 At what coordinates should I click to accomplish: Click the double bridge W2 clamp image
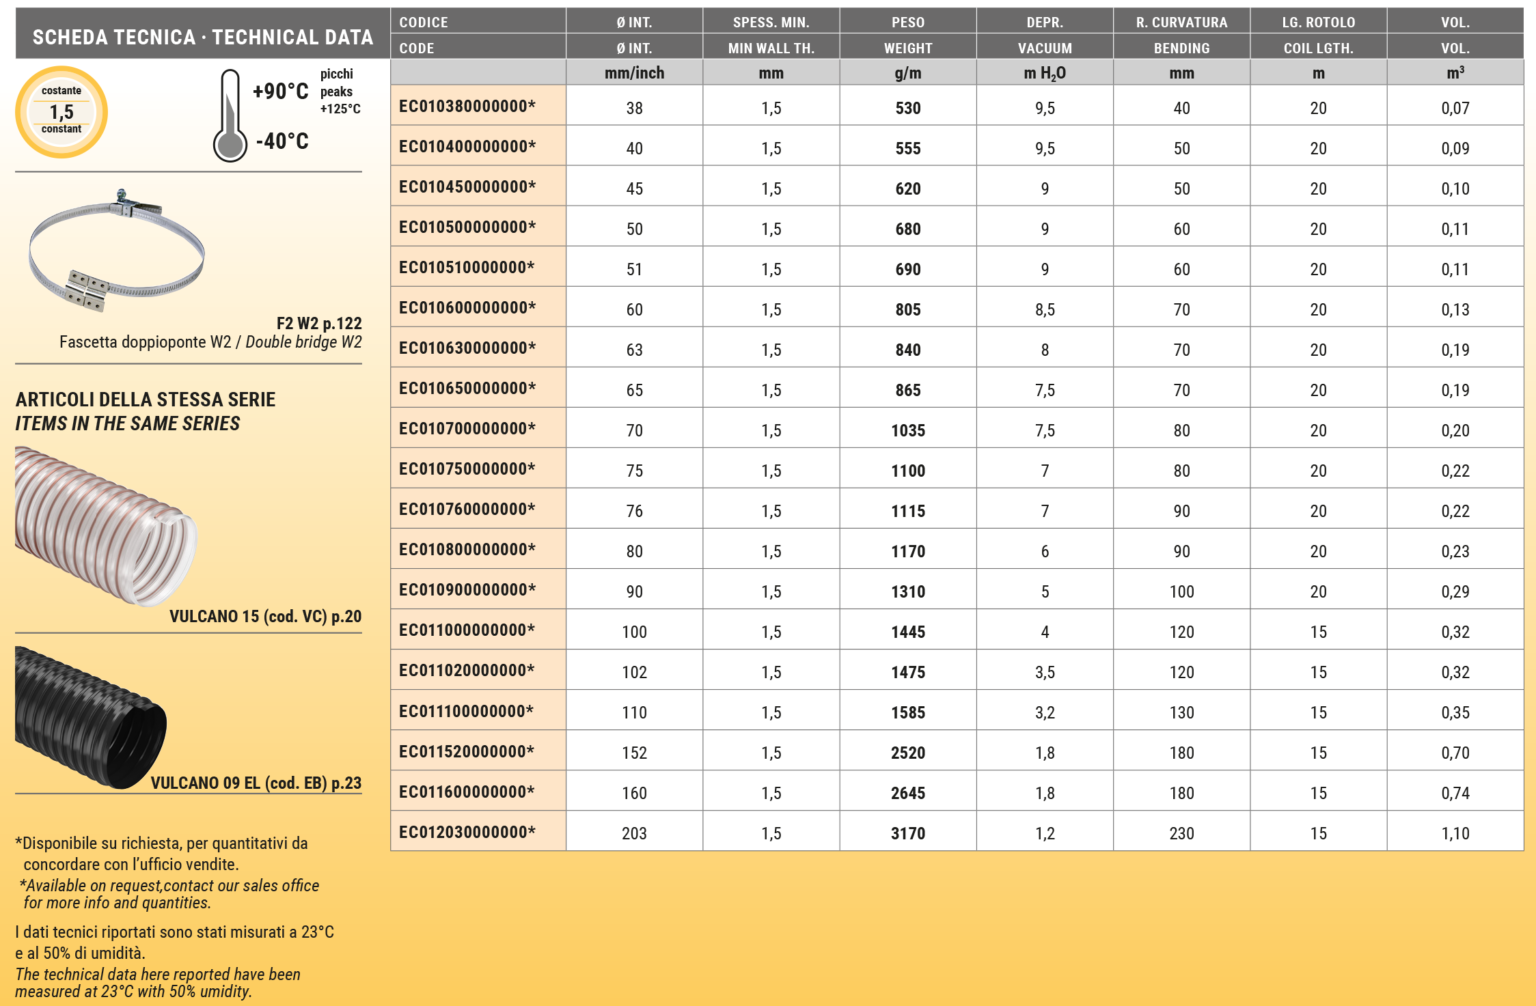[x=116, y=250]
